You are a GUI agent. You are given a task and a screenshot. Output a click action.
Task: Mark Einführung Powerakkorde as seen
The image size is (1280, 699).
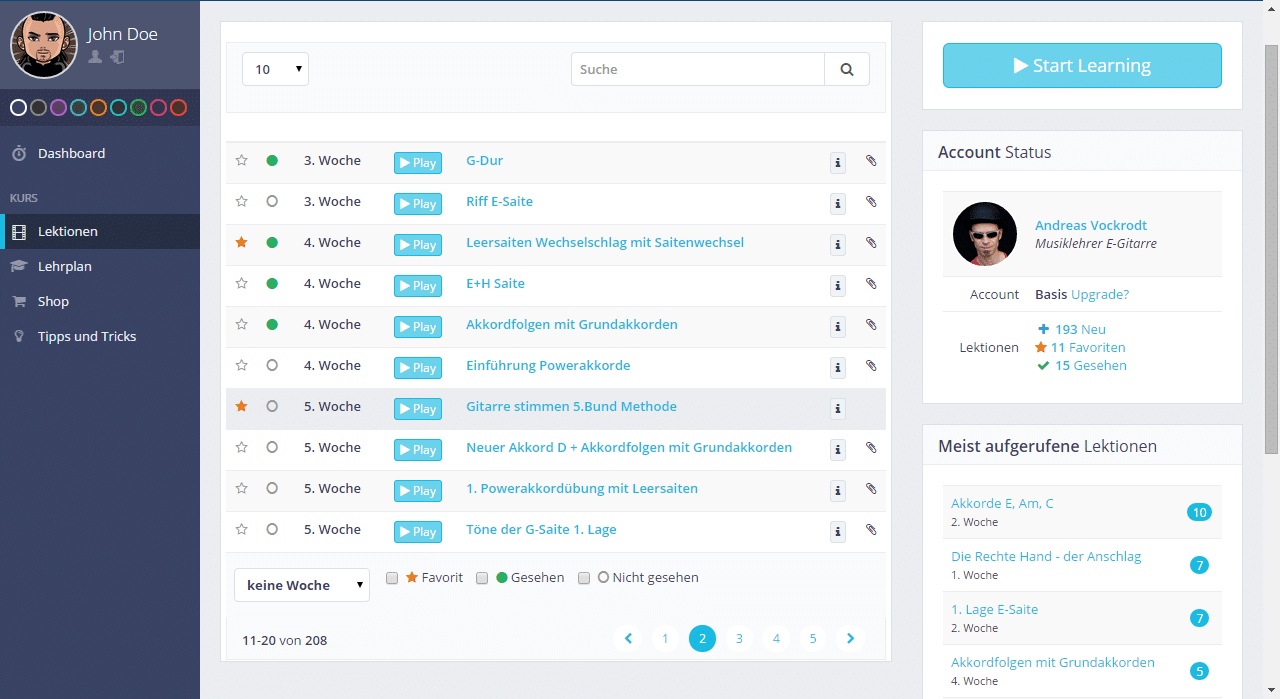click(x=272, y=365)
